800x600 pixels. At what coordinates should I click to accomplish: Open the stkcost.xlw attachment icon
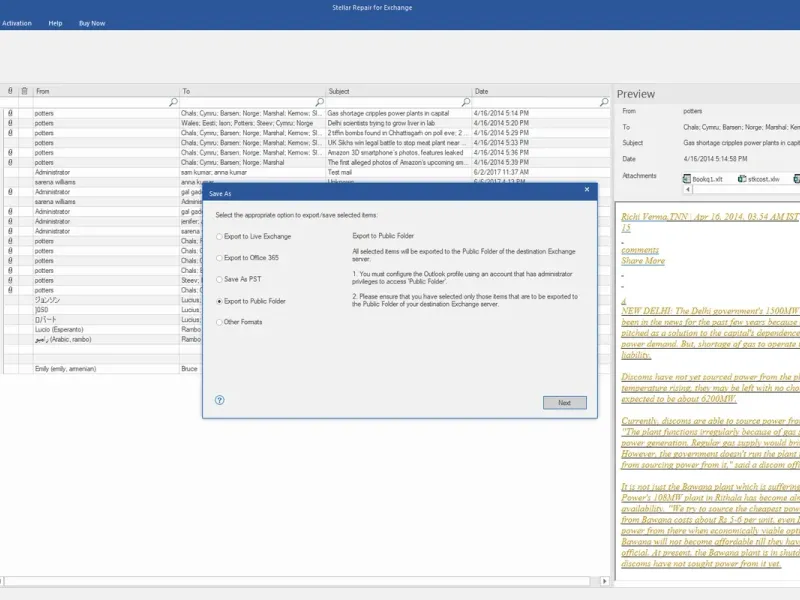click(x=742, y=179)
